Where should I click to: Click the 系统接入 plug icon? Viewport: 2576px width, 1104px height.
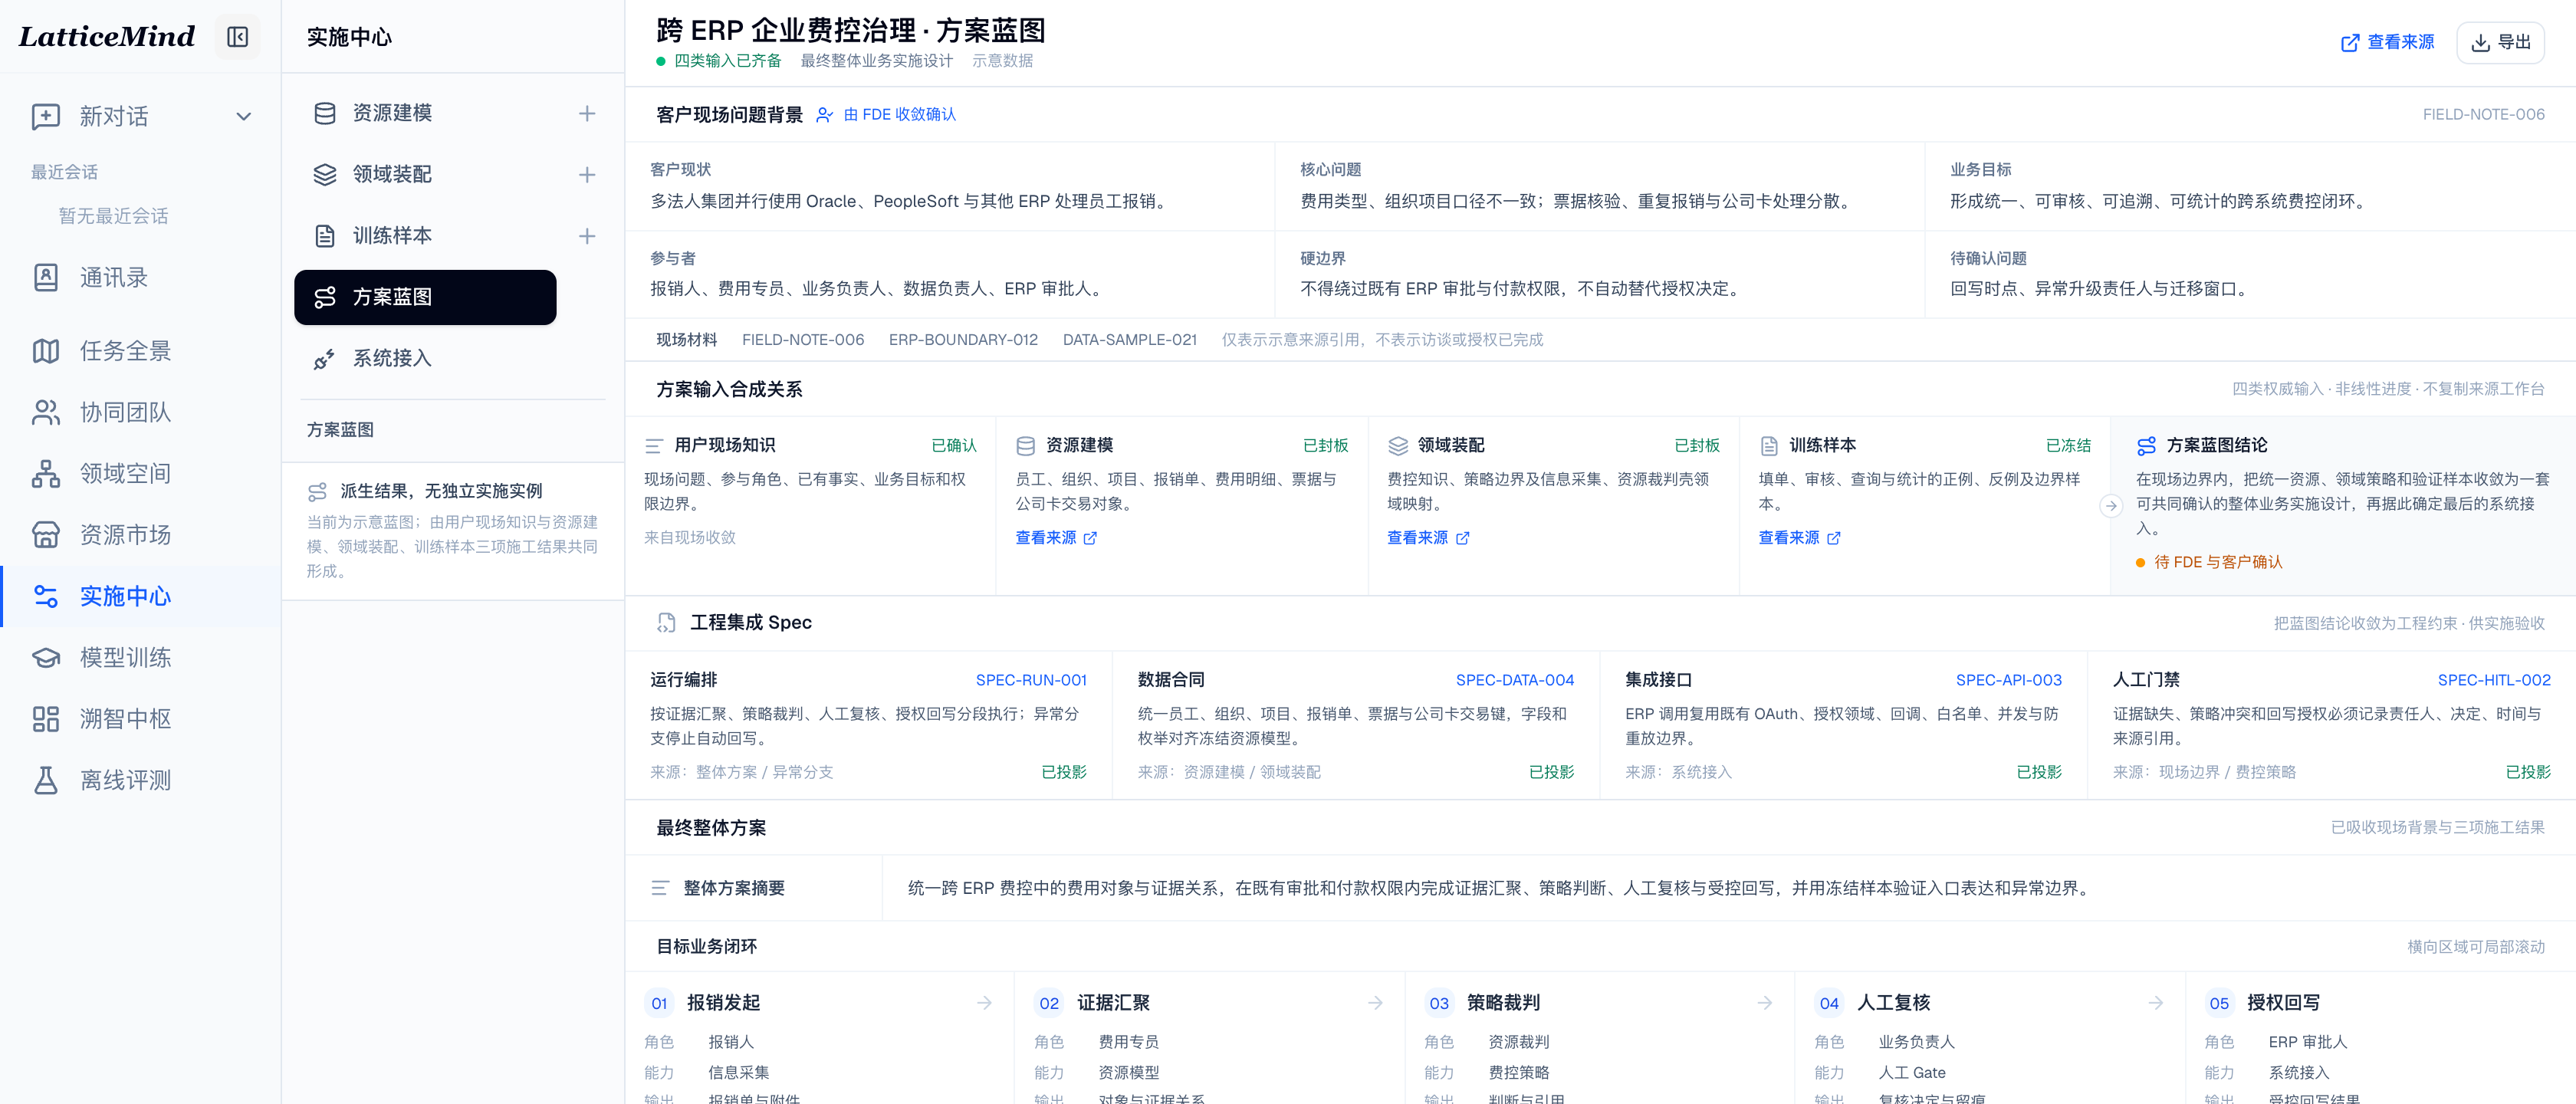tap(325, 359)
